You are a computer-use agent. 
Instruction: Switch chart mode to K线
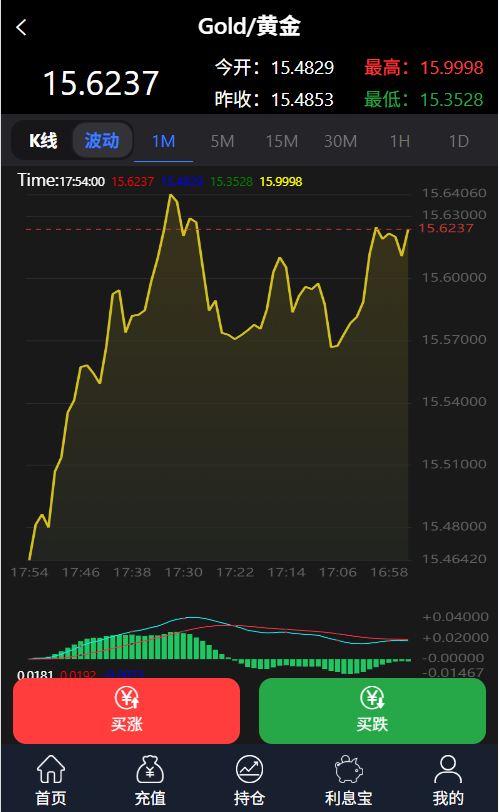click(x=43, y=140)
